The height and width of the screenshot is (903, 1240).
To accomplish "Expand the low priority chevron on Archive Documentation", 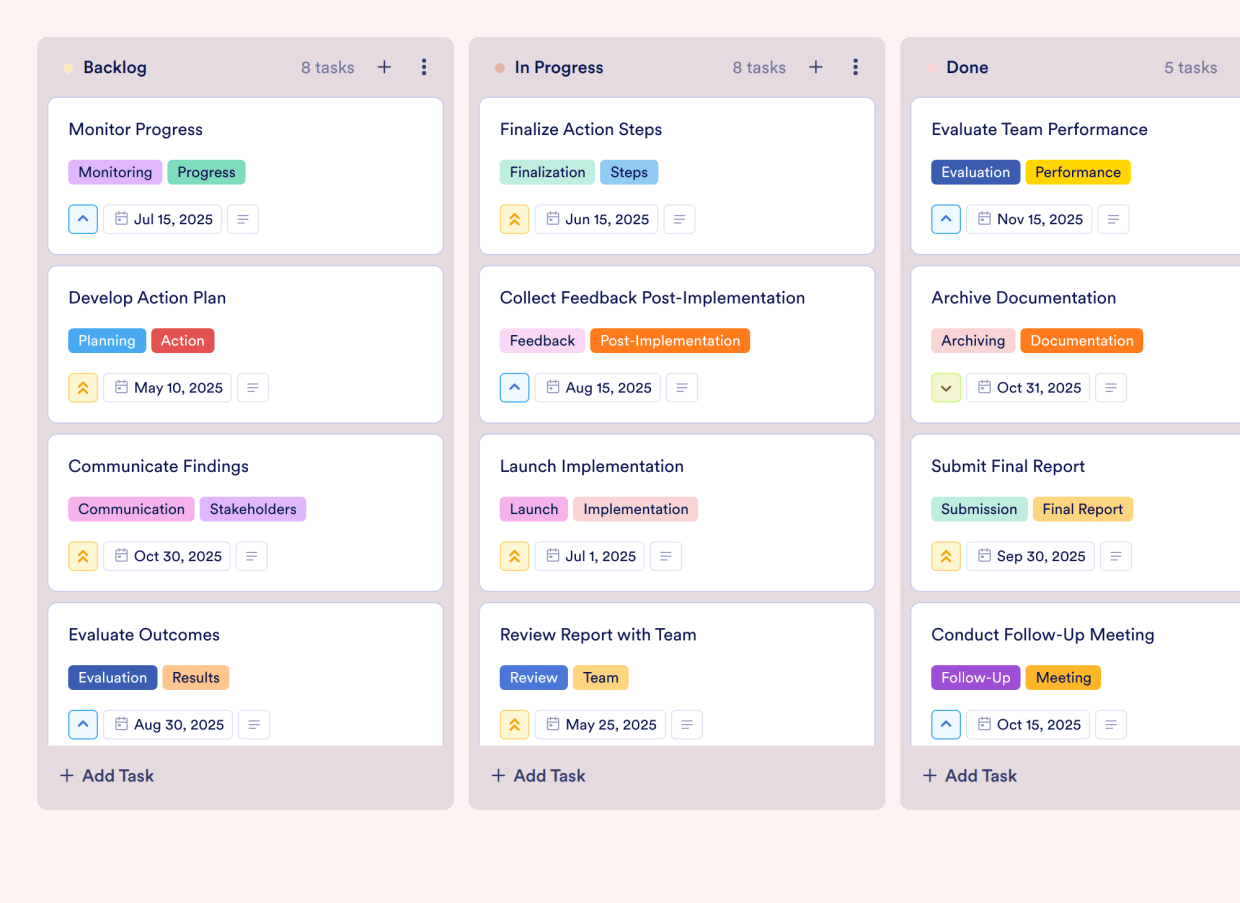I will click(946, 387).
